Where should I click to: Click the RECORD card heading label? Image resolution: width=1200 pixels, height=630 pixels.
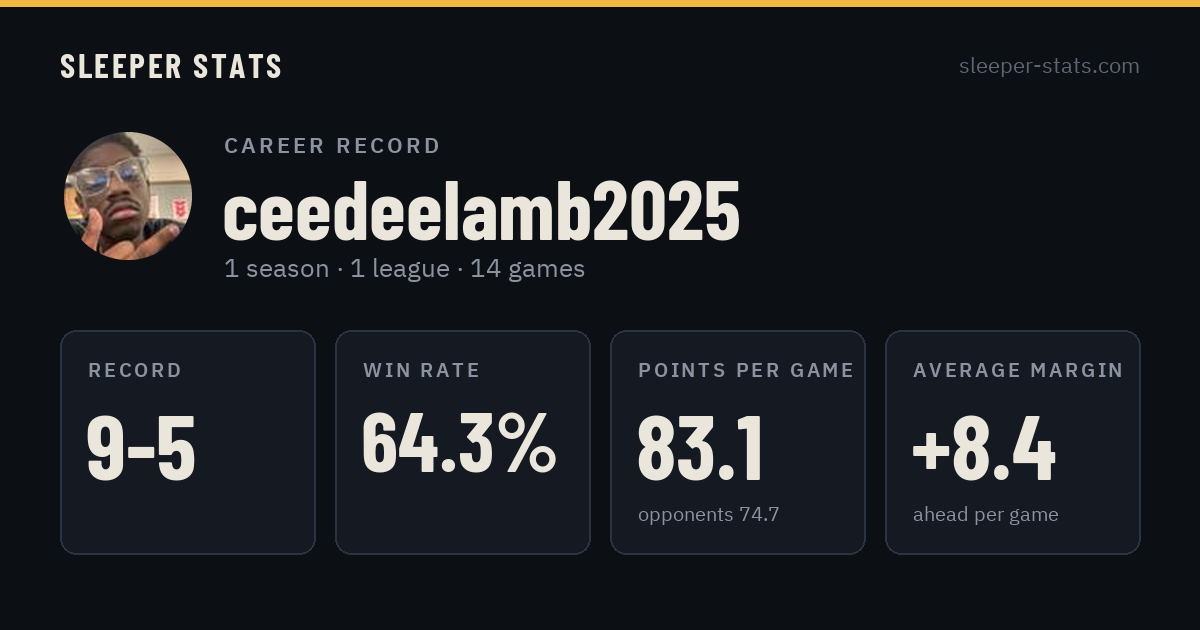[135, 370]
